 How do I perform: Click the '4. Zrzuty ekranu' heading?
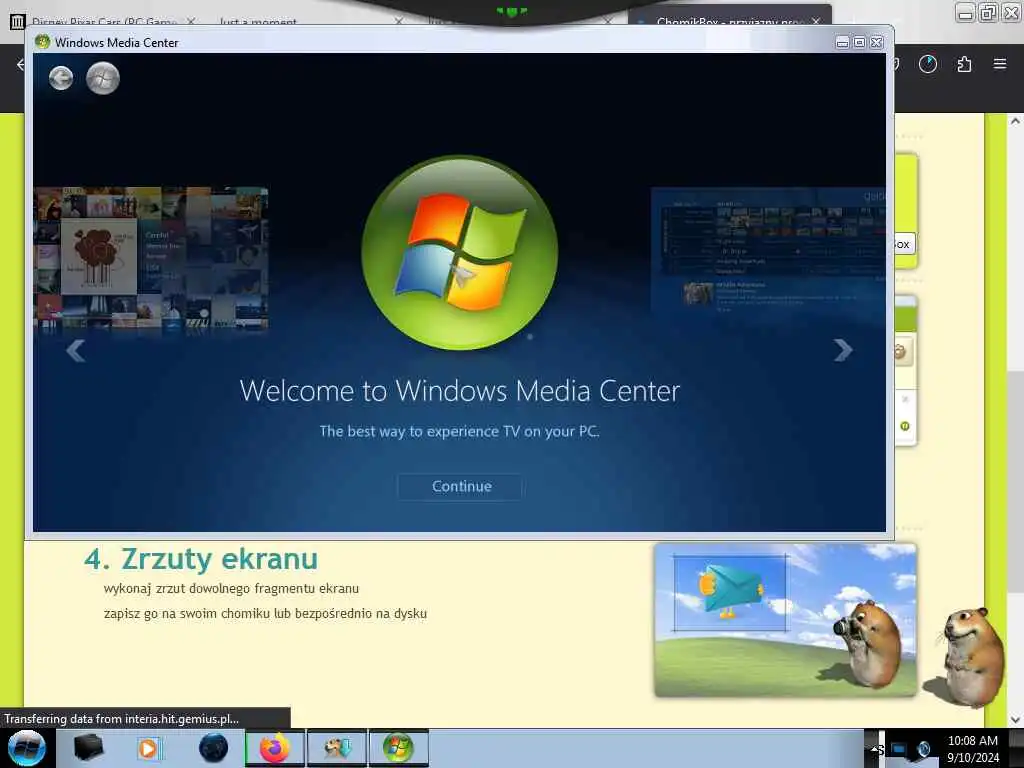pyautogui.click(x=201, y=559)
